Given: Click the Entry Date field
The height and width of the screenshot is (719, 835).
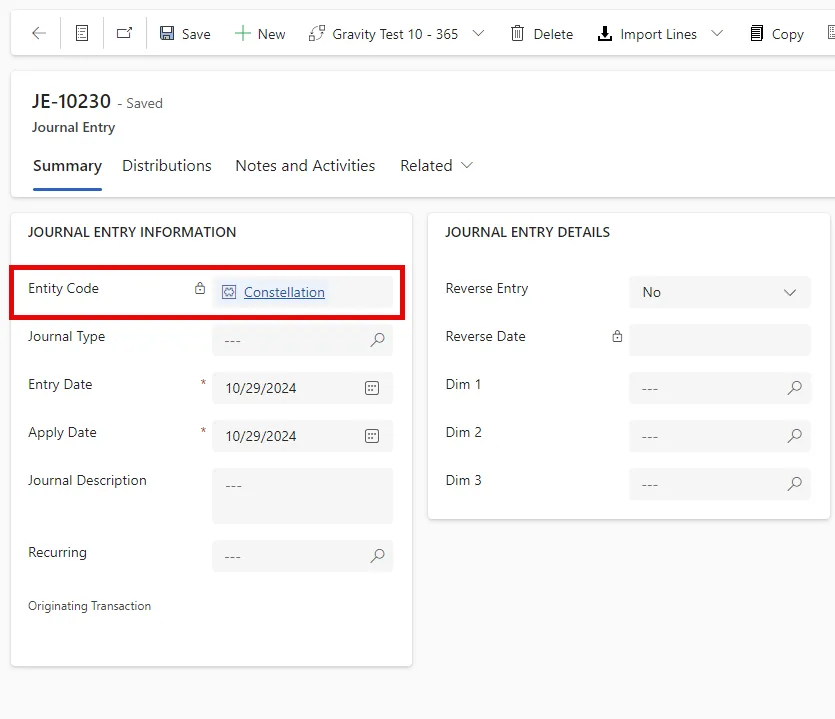Looking at the screenshot, I should click(302, 388).
